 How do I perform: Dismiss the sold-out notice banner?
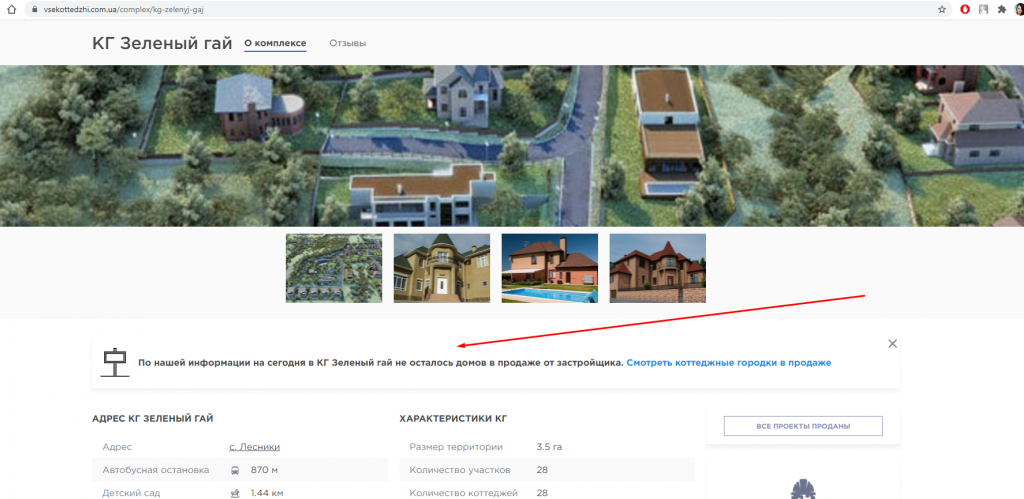[x=892, y=343]
